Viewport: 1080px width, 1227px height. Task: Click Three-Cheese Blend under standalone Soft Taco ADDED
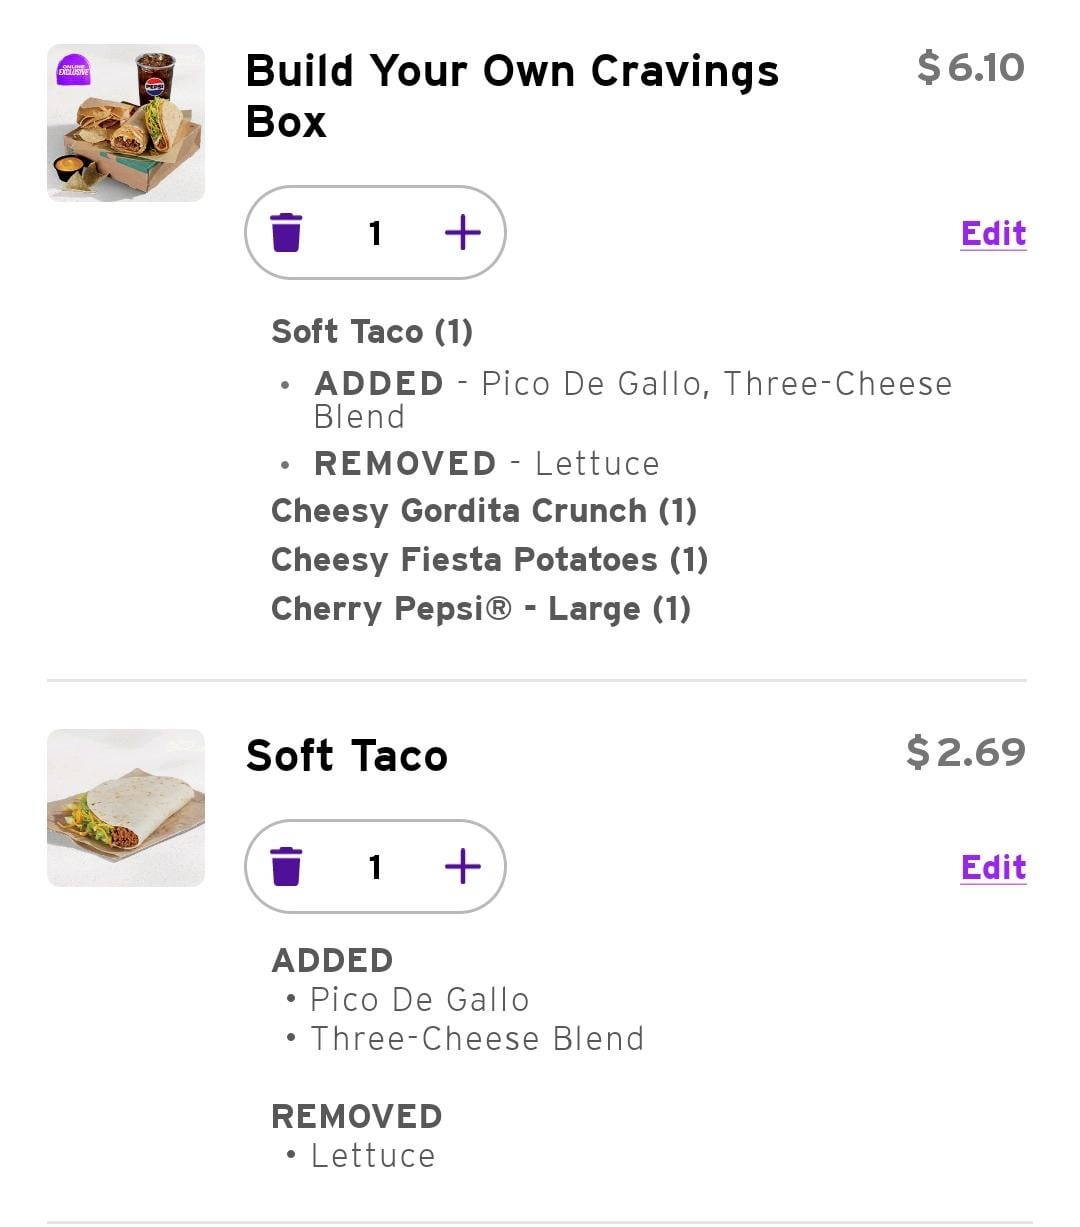[x=477, y=1039]
